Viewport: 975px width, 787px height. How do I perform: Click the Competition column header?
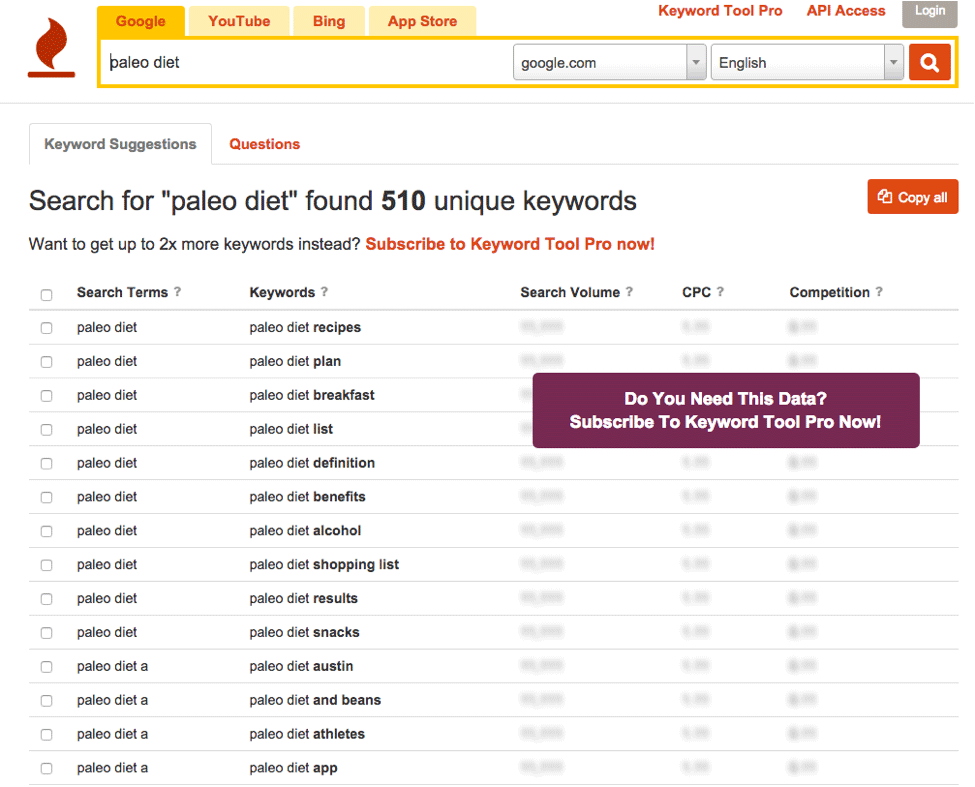click(829, 292)
